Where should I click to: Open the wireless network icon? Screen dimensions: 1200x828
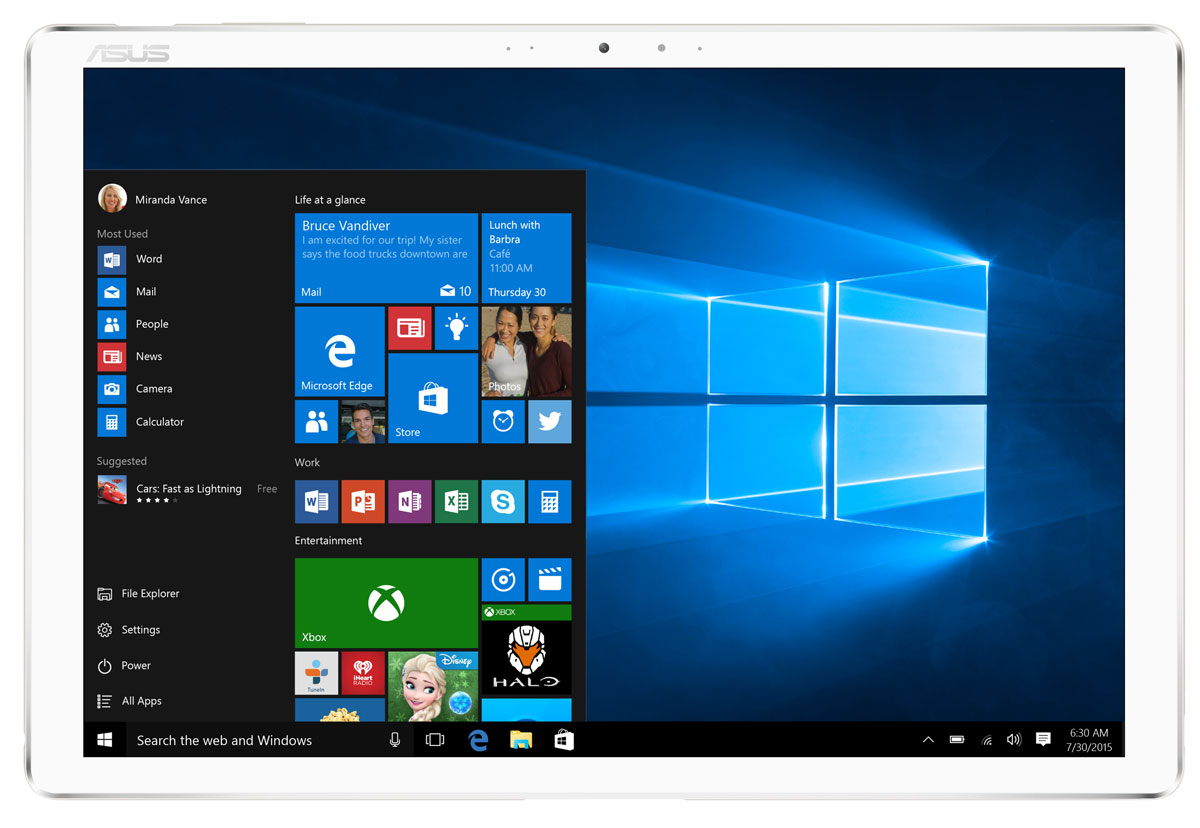click(x=987, y=740)
